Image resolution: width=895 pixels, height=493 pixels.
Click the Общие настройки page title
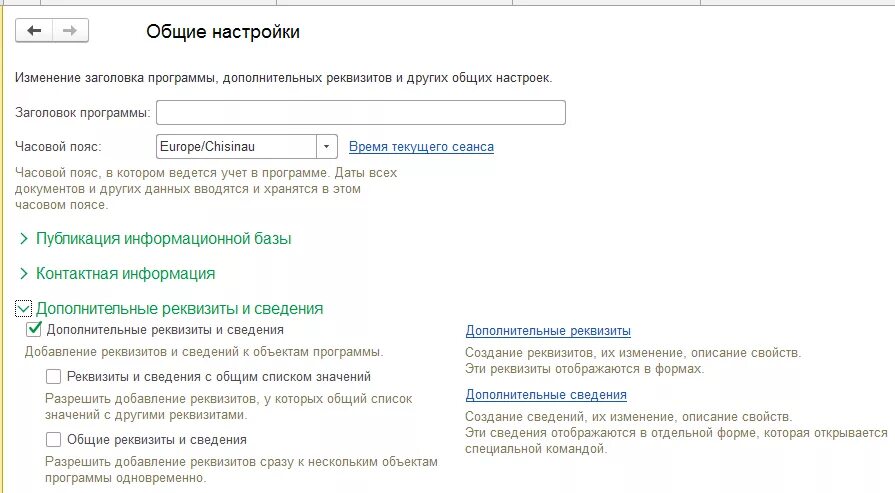click(223, 32)
